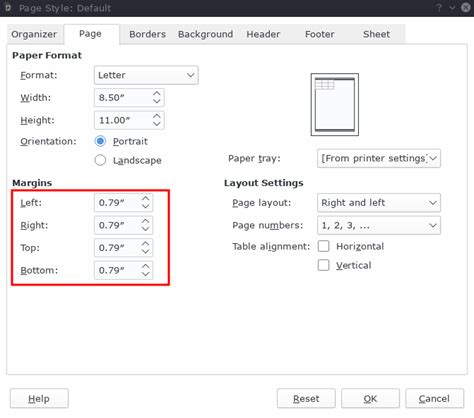Confirm settings with the OK button

(x=370, y=399)
